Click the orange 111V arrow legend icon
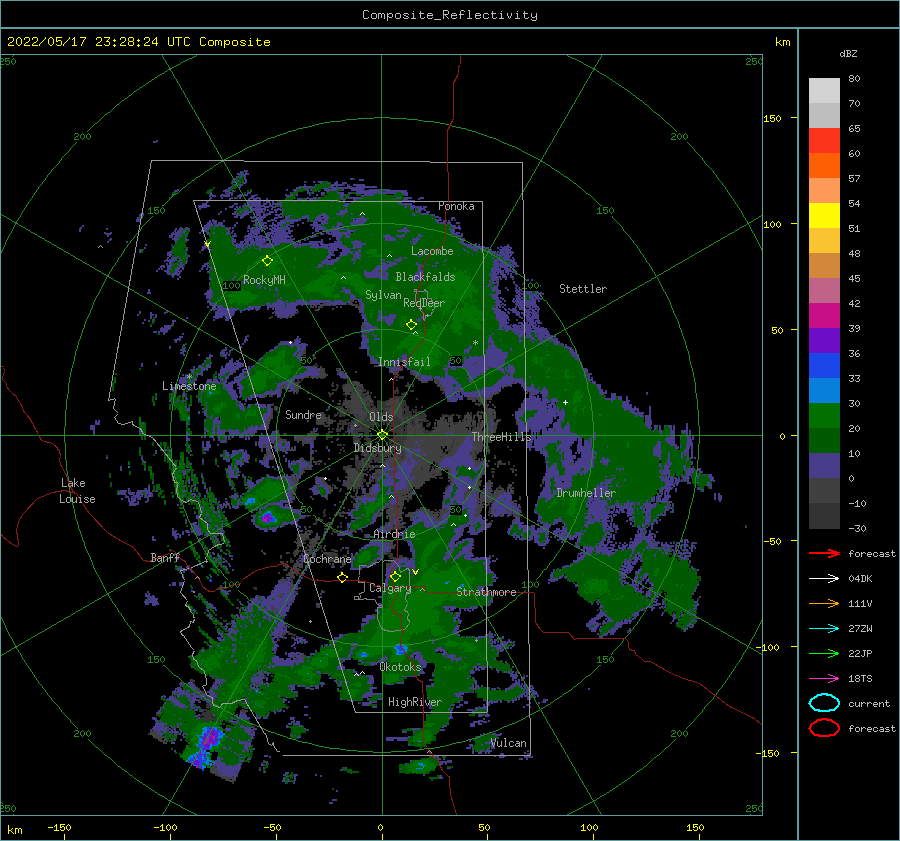Image resolution: width=900 pixels, height=841 pixels. pyautogui.click(x=824, y=603)
